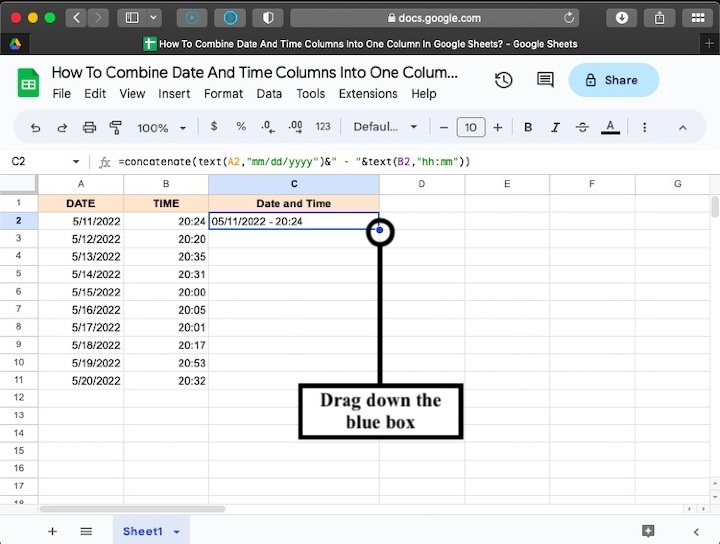Open the Safari downloads icon

point(621,18)
